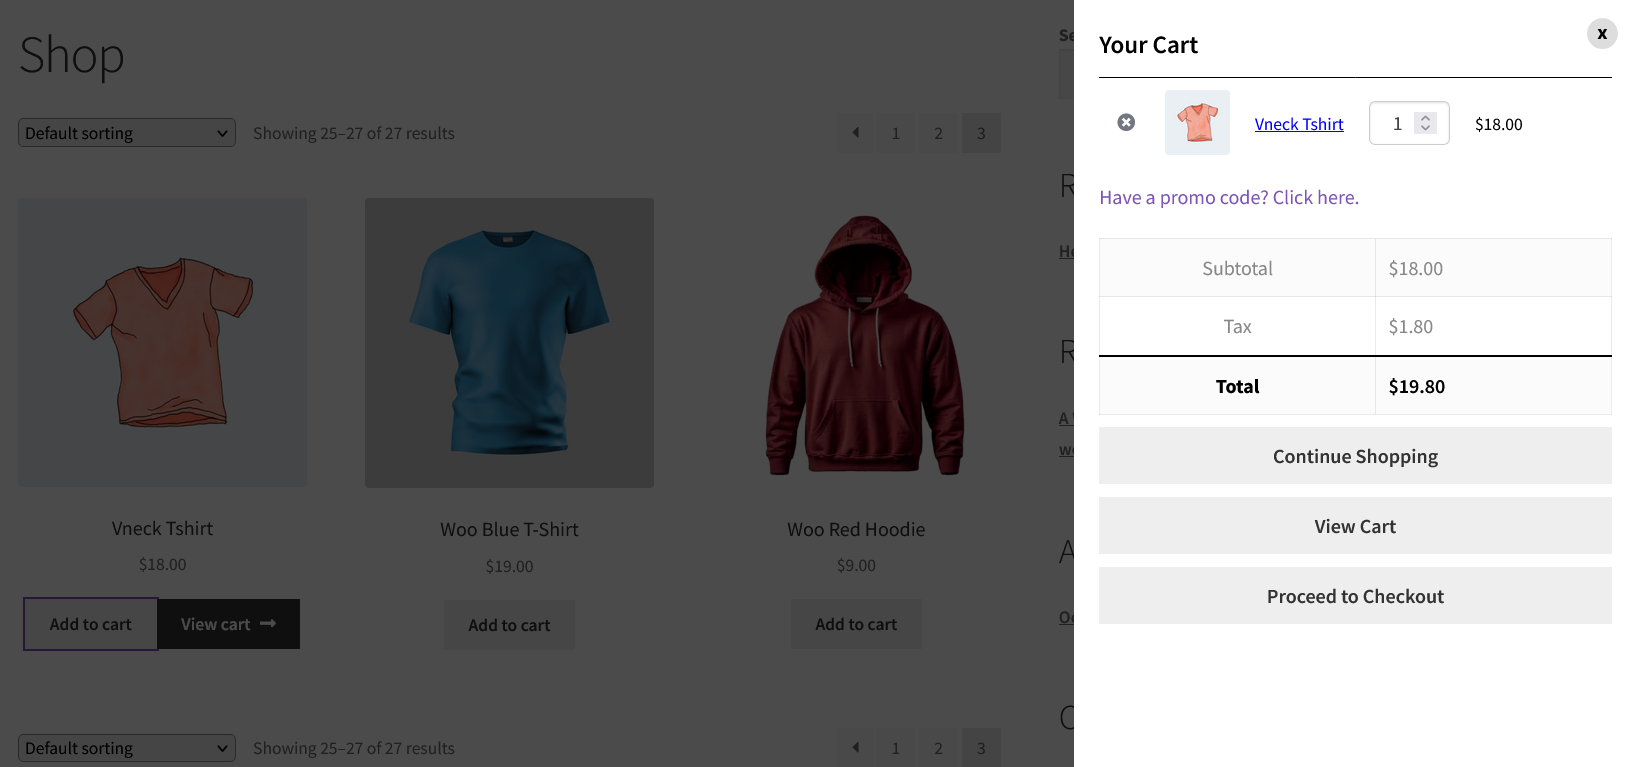This screenshot has width=1635, height=767.
Task: Decrease the cart item quantity with the down arrow
Action: (1425, 129)
